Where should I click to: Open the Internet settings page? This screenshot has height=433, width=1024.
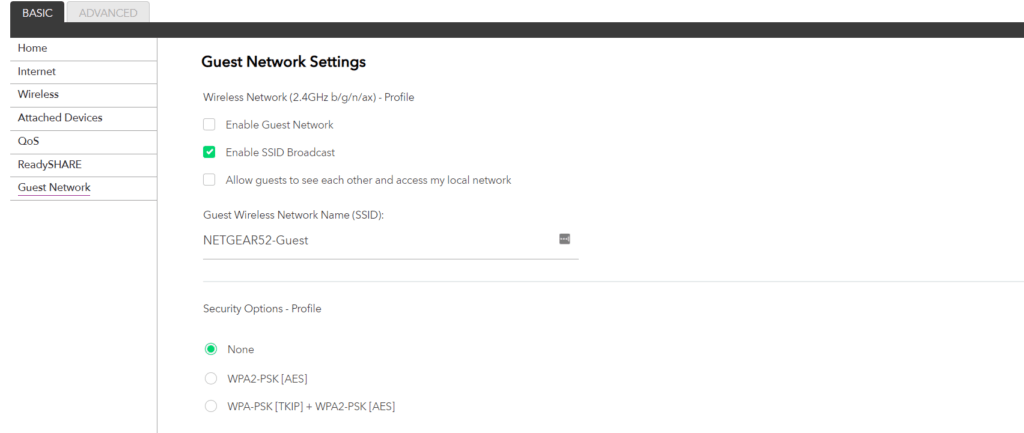pyautogui.click(x=37, y=71)
